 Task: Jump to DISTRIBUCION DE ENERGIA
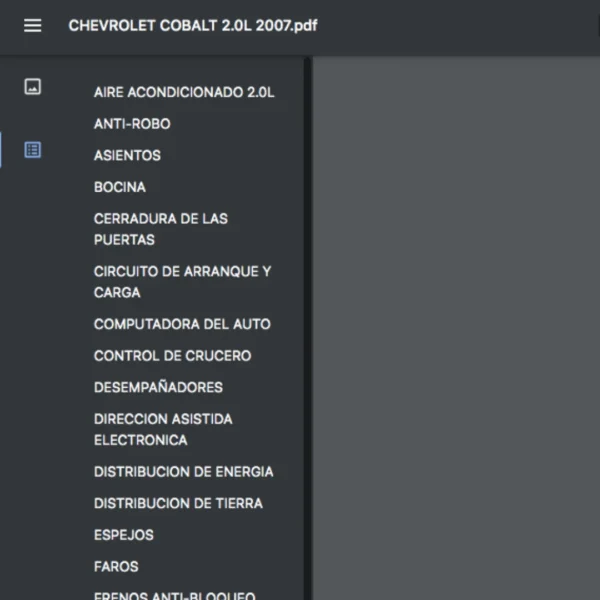183,471
